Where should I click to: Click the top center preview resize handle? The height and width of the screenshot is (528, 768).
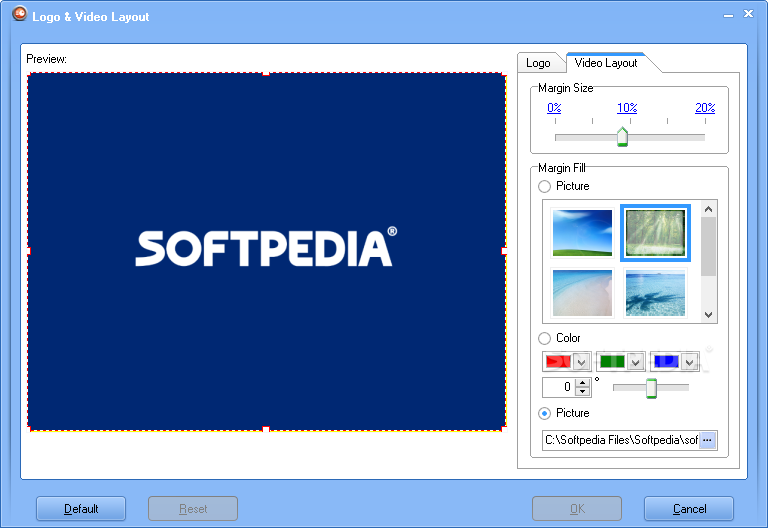266,73
